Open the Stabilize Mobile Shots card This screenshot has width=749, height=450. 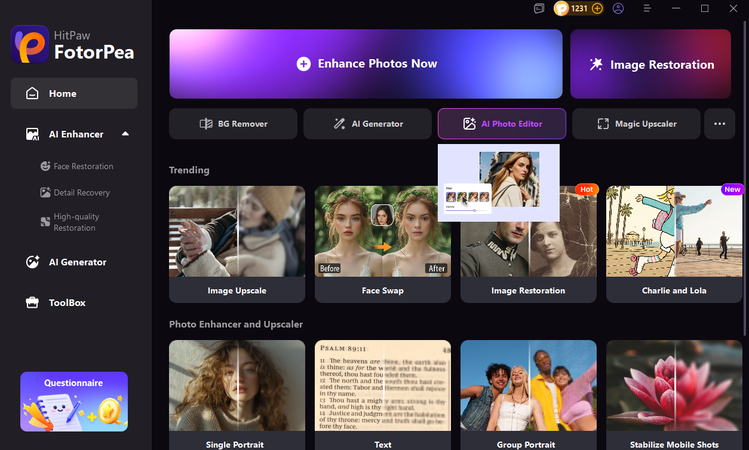tap(674, 395)
